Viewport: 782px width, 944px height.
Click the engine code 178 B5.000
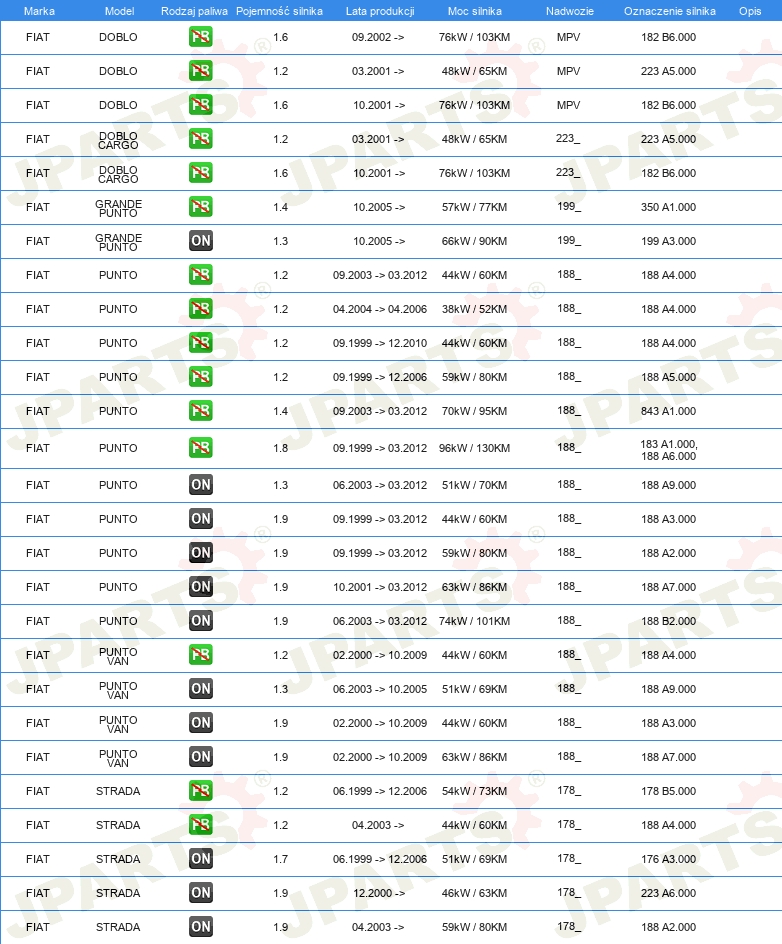coord(668,791)
